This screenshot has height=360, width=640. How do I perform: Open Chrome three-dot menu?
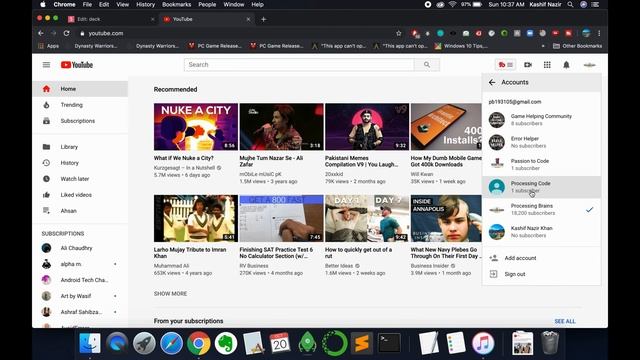click(599, 33)
